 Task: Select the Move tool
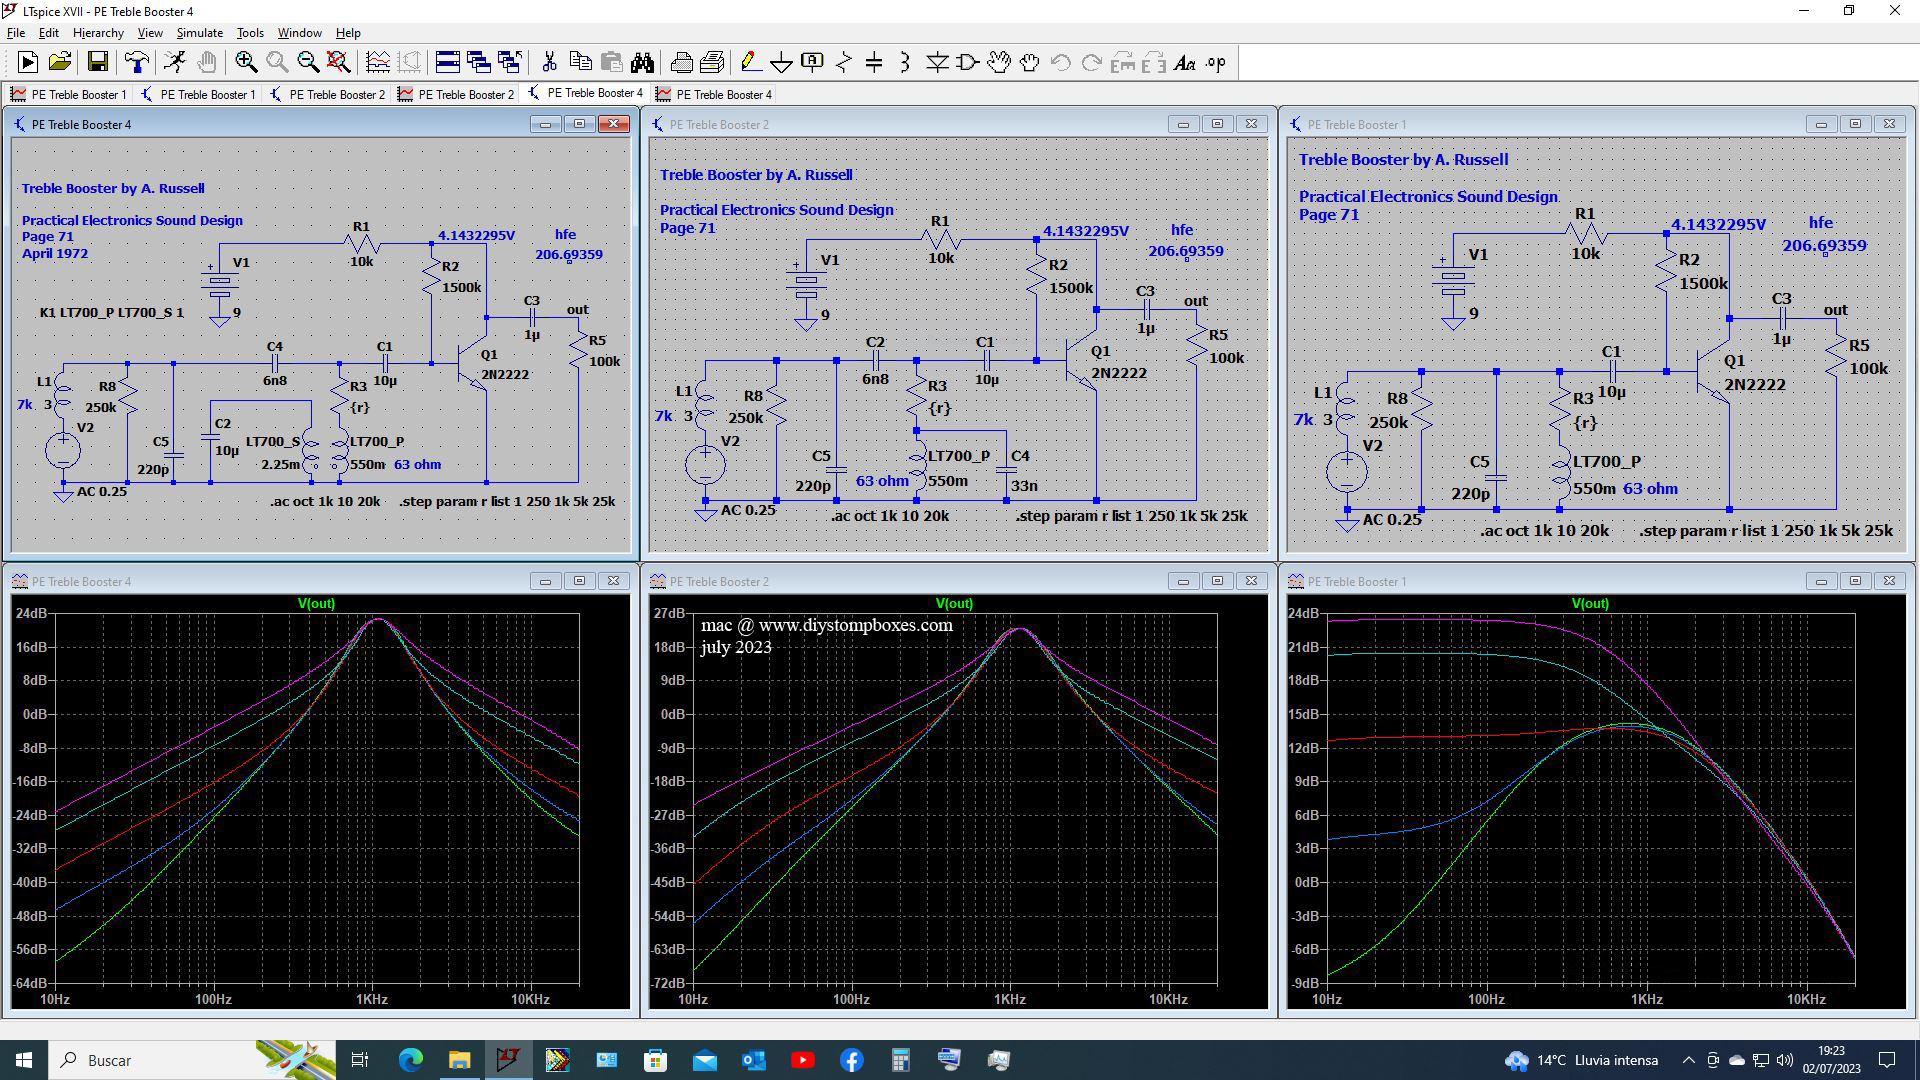tap(999, 62)
